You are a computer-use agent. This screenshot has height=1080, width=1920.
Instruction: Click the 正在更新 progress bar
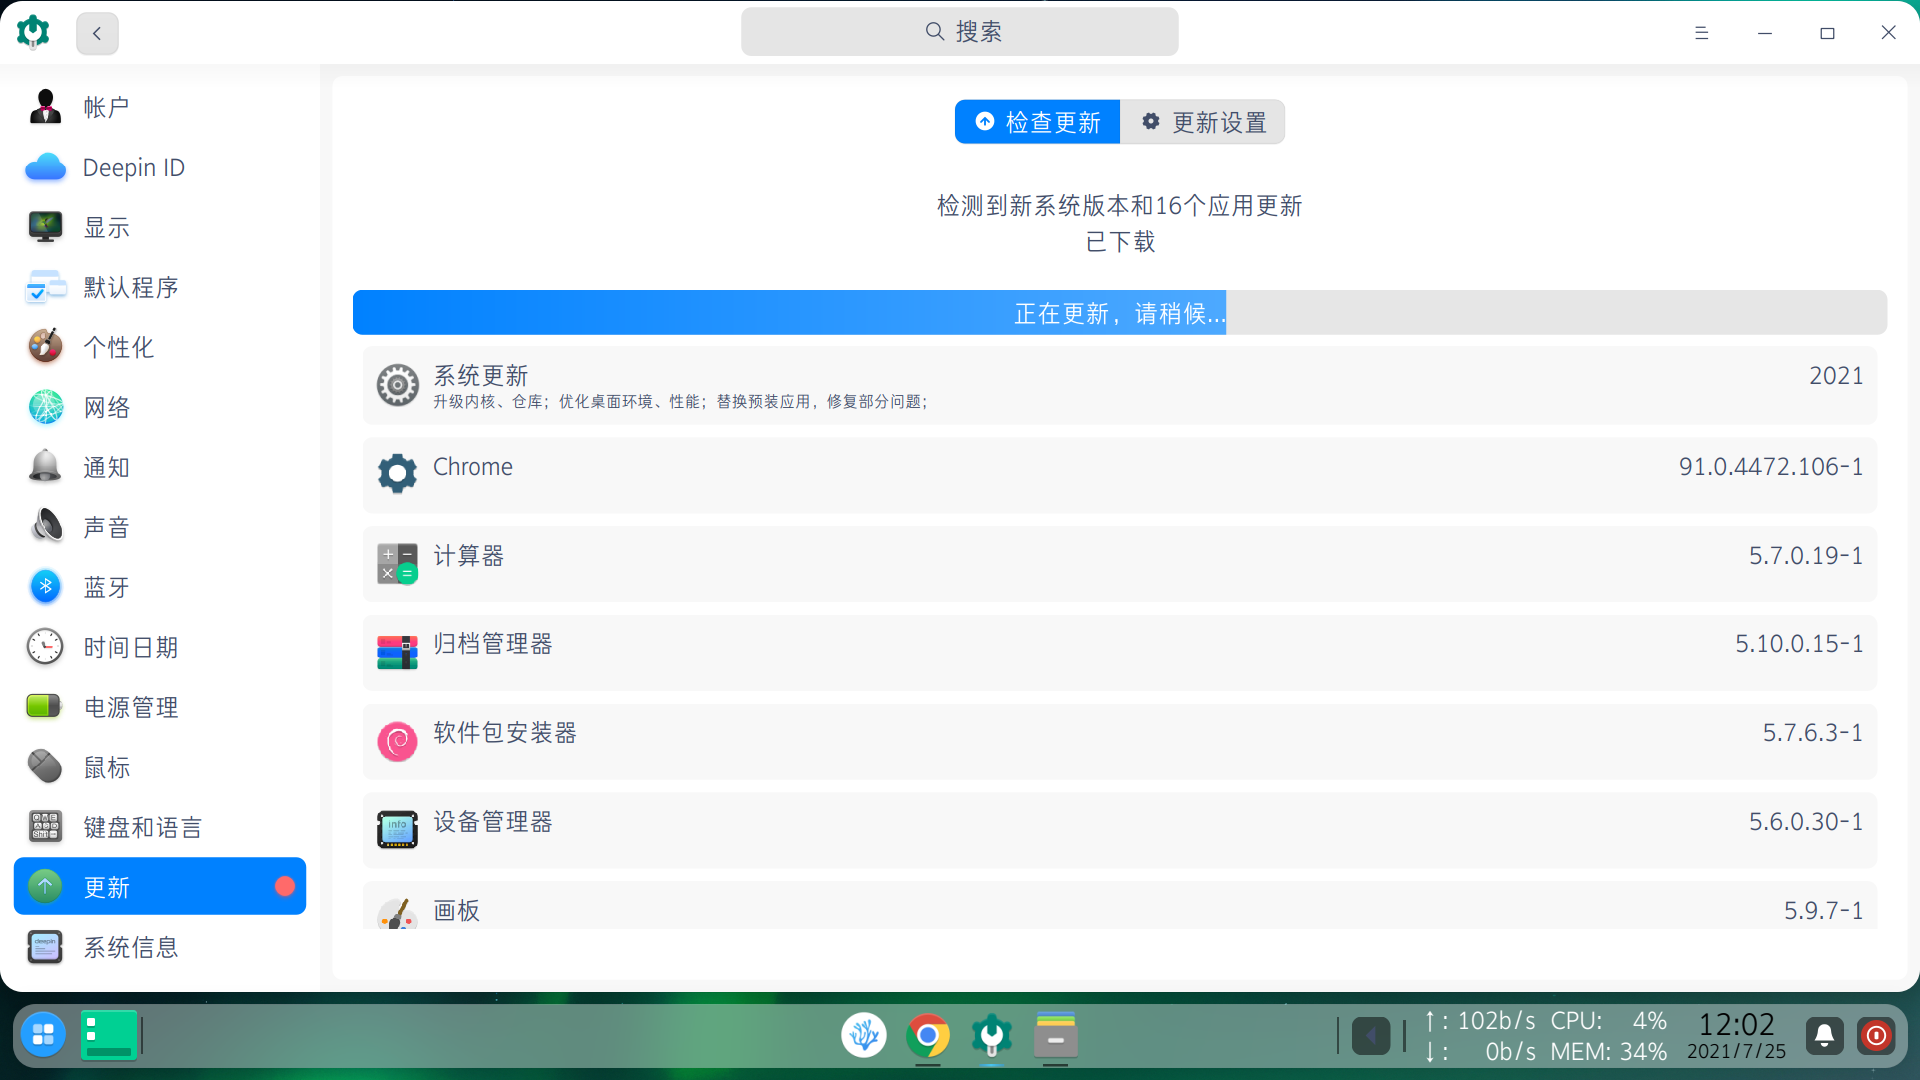coord(1119,313)
